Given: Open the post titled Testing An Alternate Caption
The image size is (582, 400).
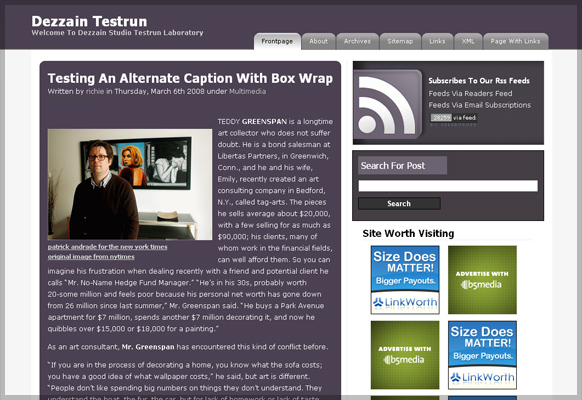Looking at the screenshot, I should (190, 78).
